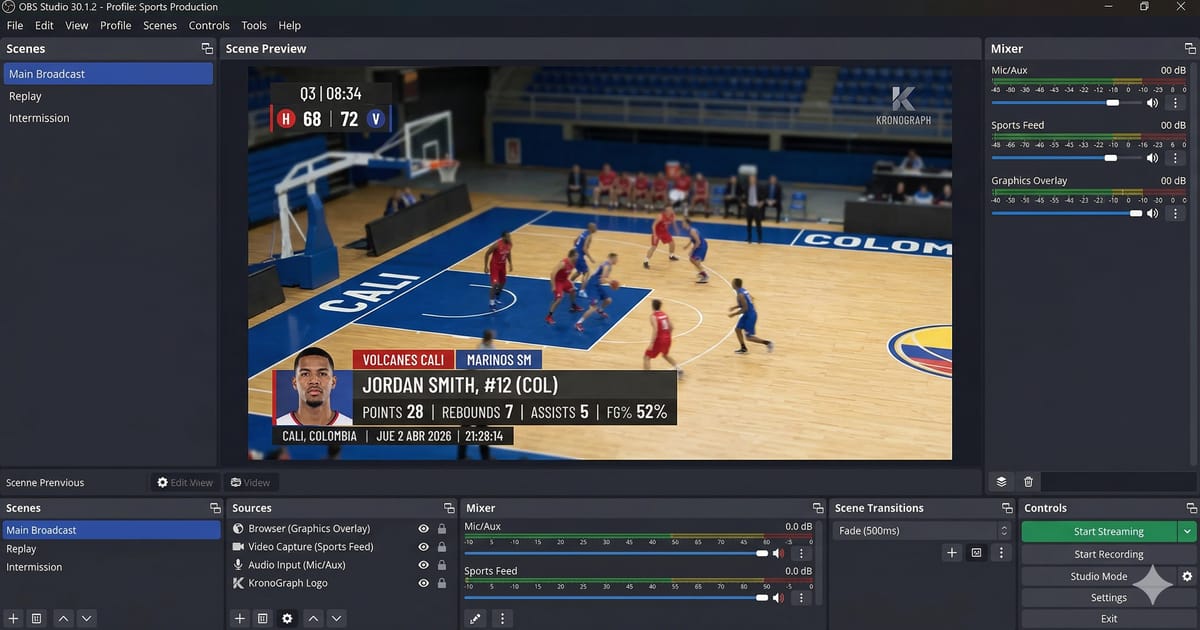Open the Fade (500ms) transition dropdown
Viewport: 1200px width, 630px height.
point(920,530)
